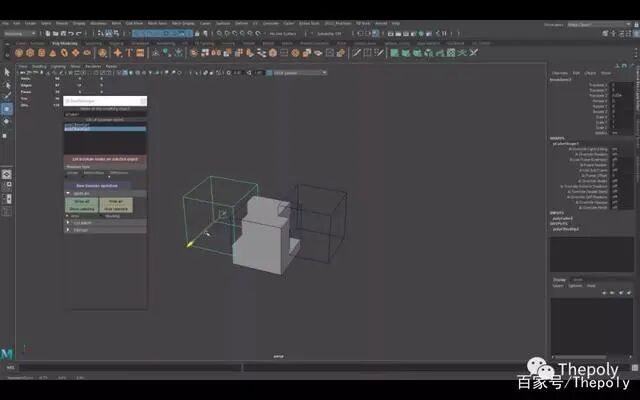This screenshot has height=400, width=640.
Task: Open the Windows menu
Action: (98, 24)
